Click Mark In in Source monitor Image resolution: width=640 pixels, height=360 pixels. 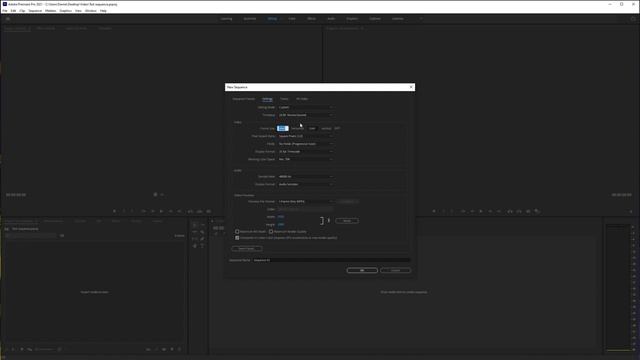click(x=124, y=211)
